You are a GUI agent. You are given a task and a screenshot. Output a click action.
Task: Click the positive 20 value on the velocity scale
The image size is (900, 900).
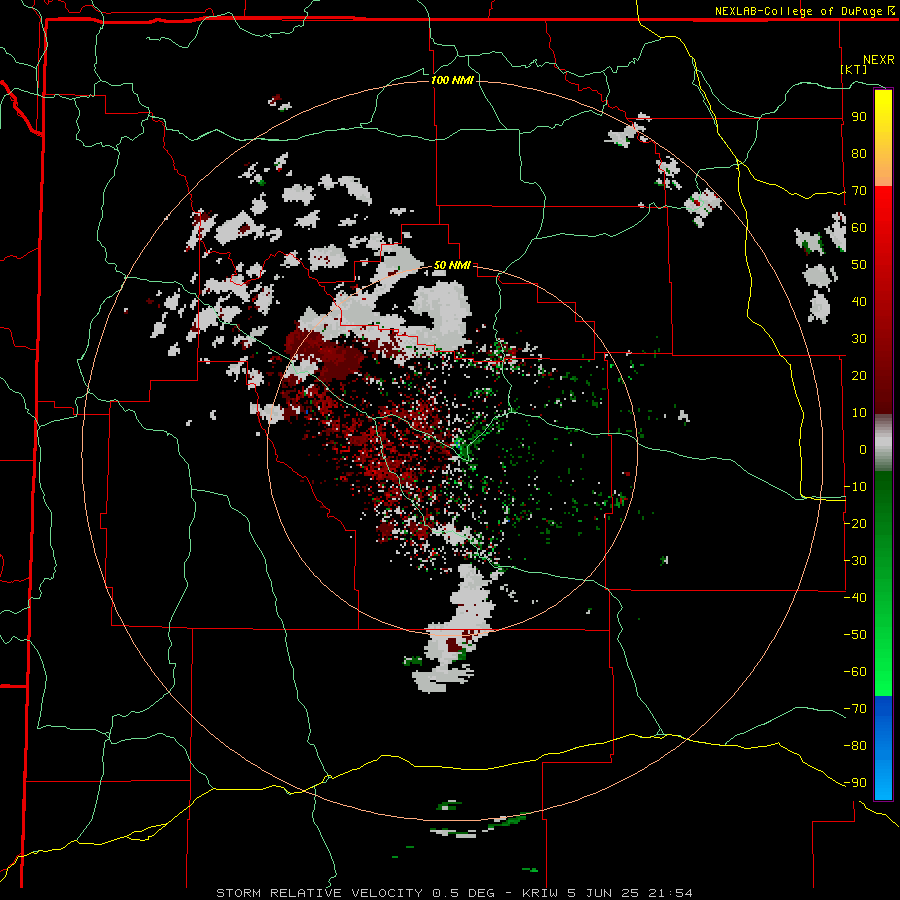(x=859, y=375)
